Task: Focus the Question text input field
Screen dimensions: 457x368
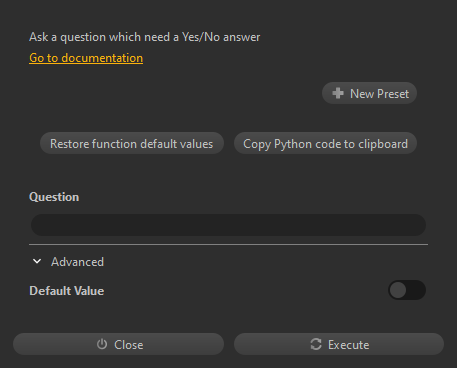Action: [x=228, y=225]
